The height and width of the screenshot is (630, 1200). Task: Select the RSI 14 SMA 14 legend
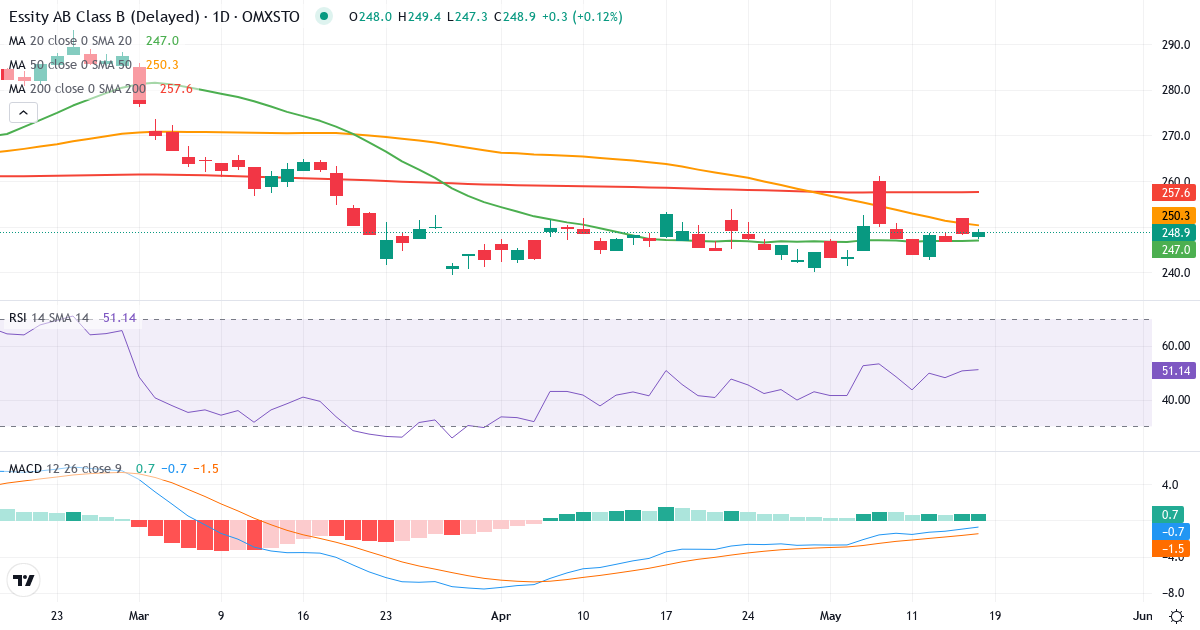coord(72,318)
